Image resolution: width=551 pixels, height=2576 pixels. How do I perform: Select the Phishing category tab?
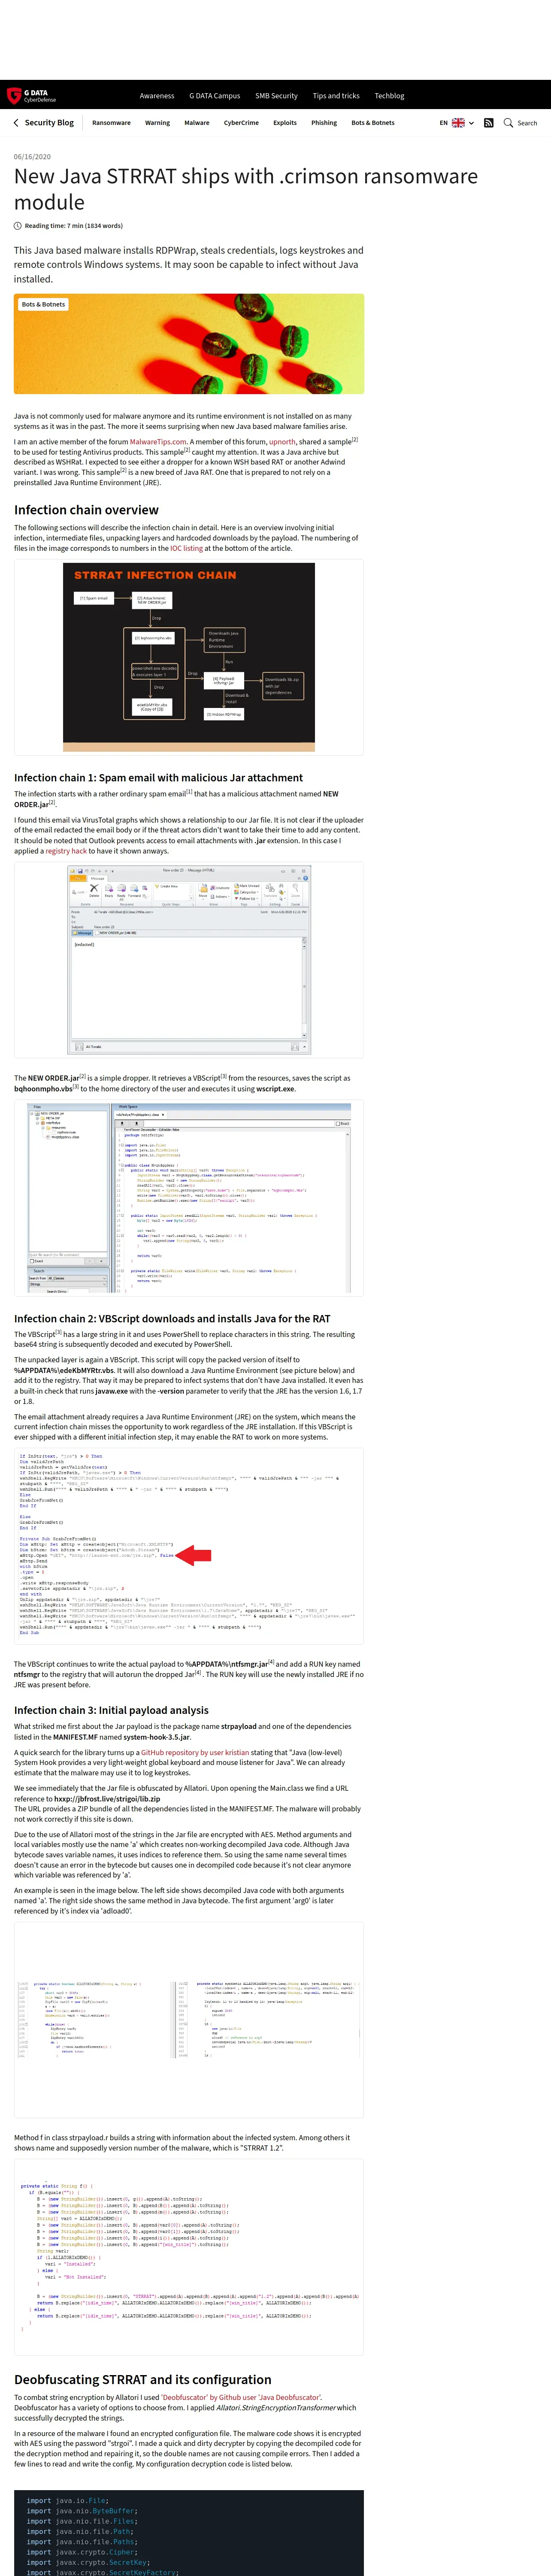(324, 123)
